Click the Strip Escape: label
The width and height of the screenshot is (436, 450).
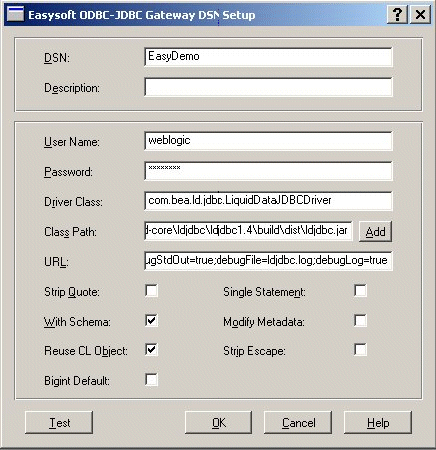click(254, 351)
